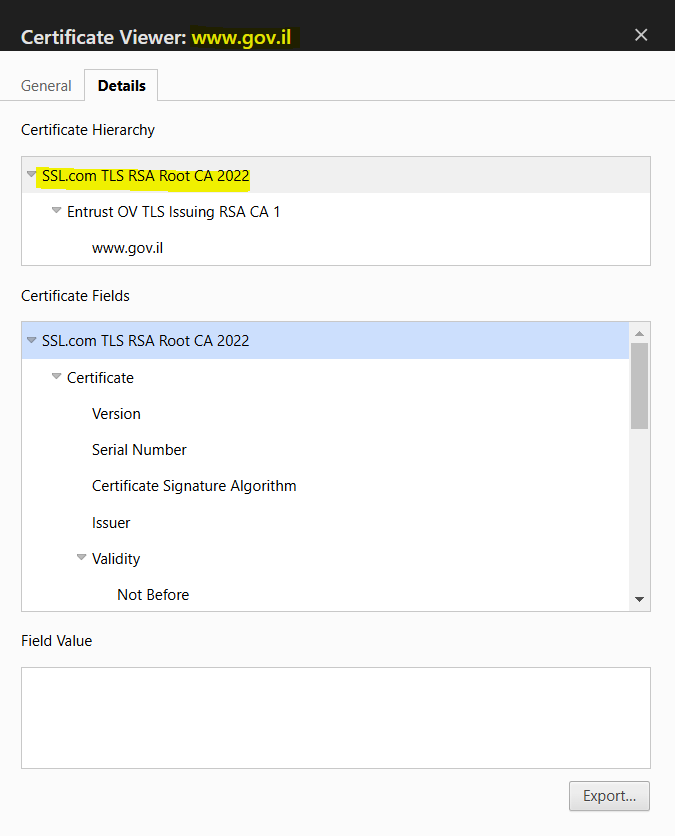Select the Not Before field
675x836 pixels.
click(x=153, y=595)
